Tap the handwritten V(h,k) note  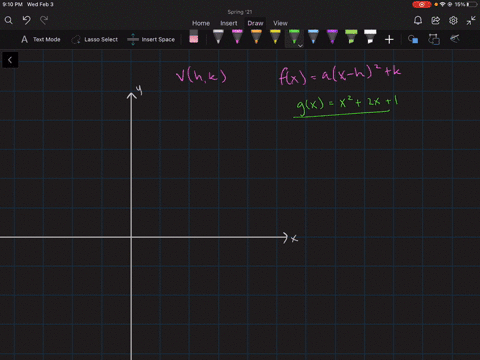point(201,75)
